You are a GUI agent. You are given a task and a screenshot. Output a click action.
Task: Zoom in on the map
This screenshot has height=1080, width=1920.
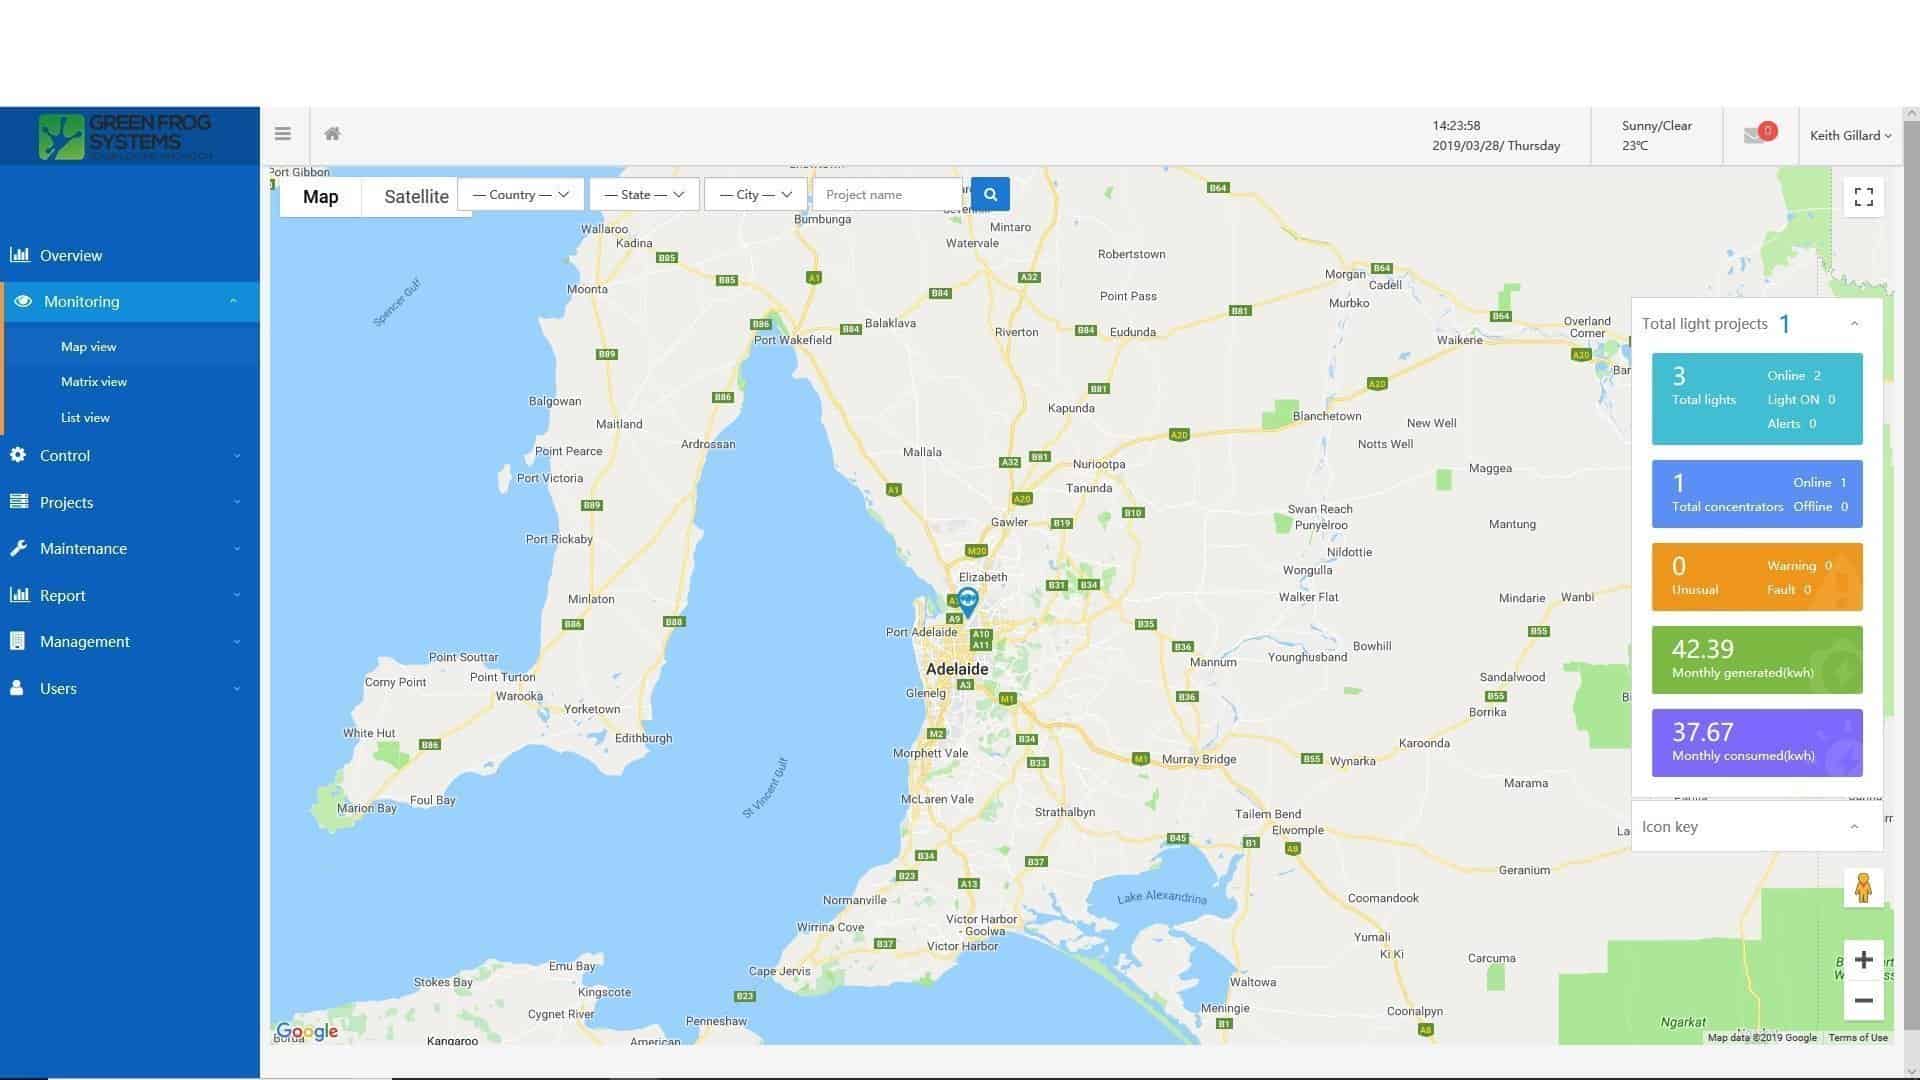click(x=1863, y=960)
